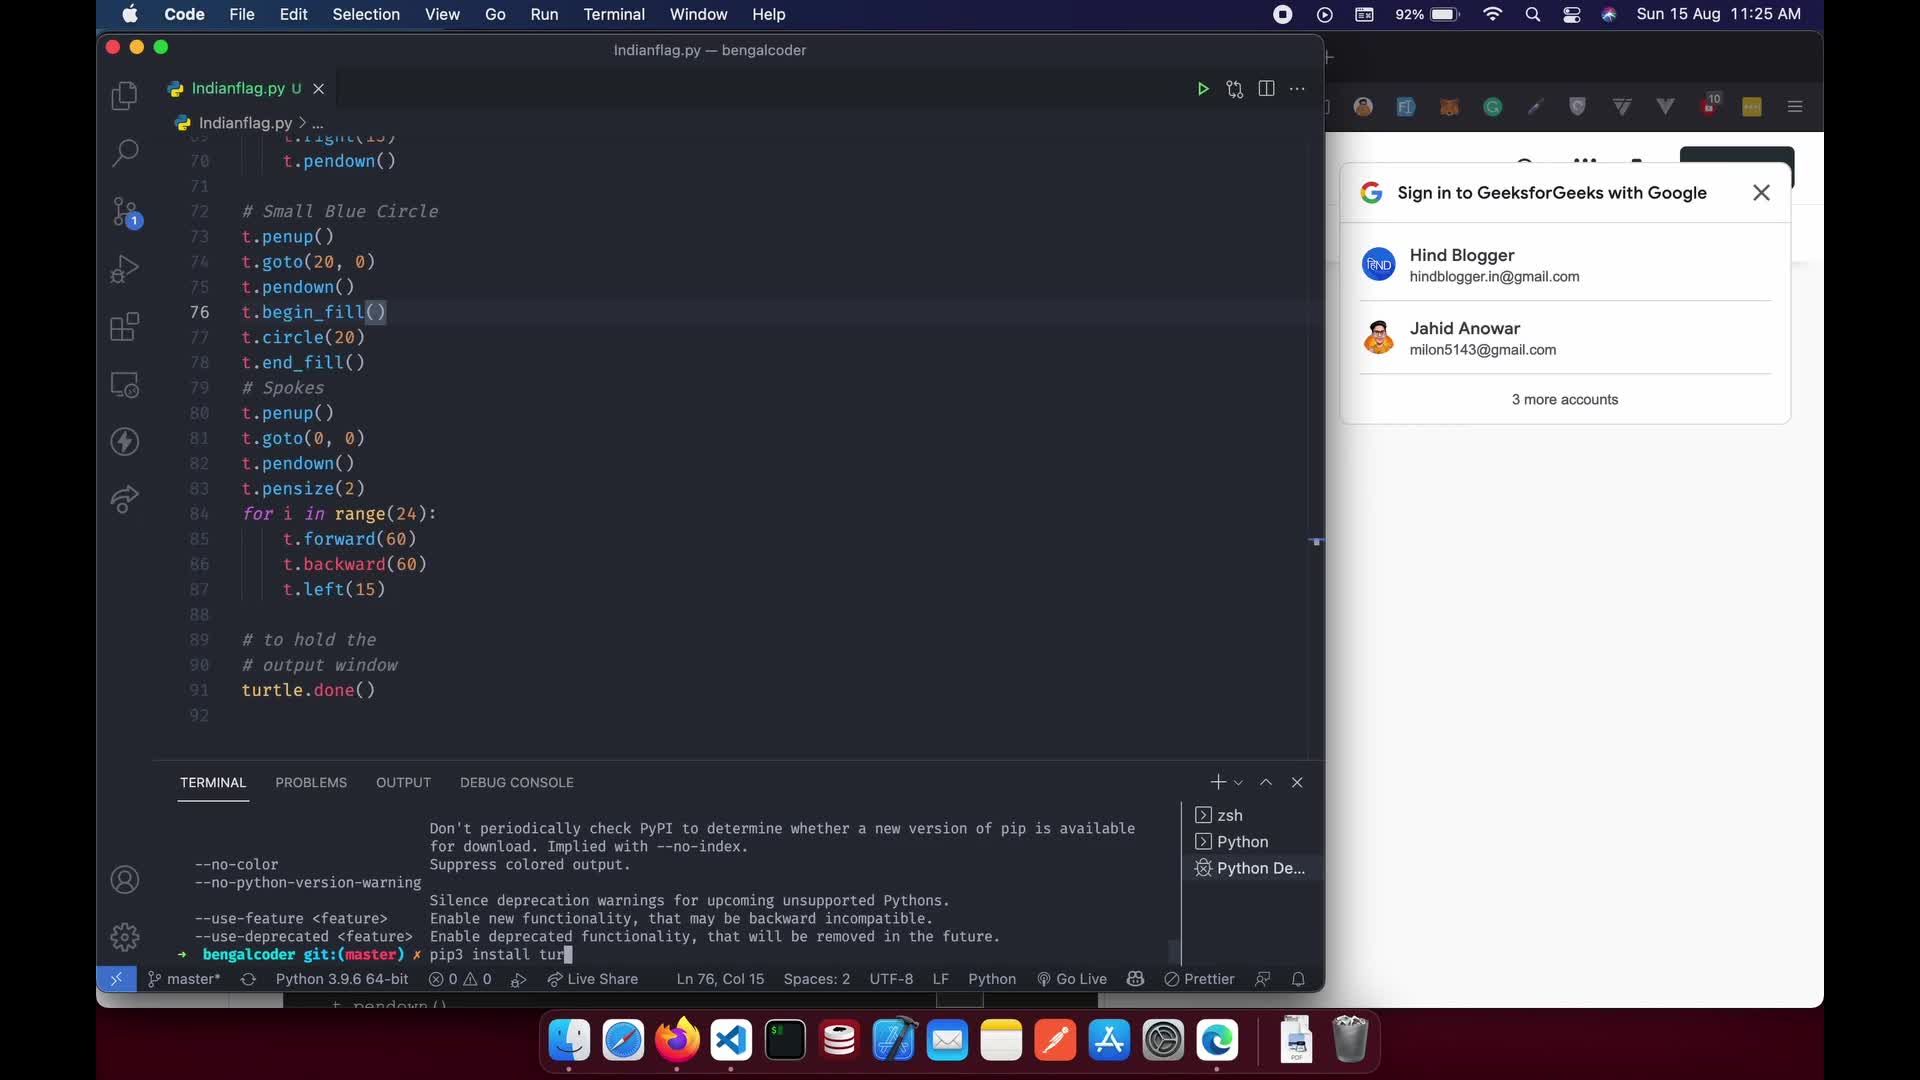This screenshot has width=1920, height=1080.
Task: Click the terminal vertical scrollbar
Action: (1175, 950)
